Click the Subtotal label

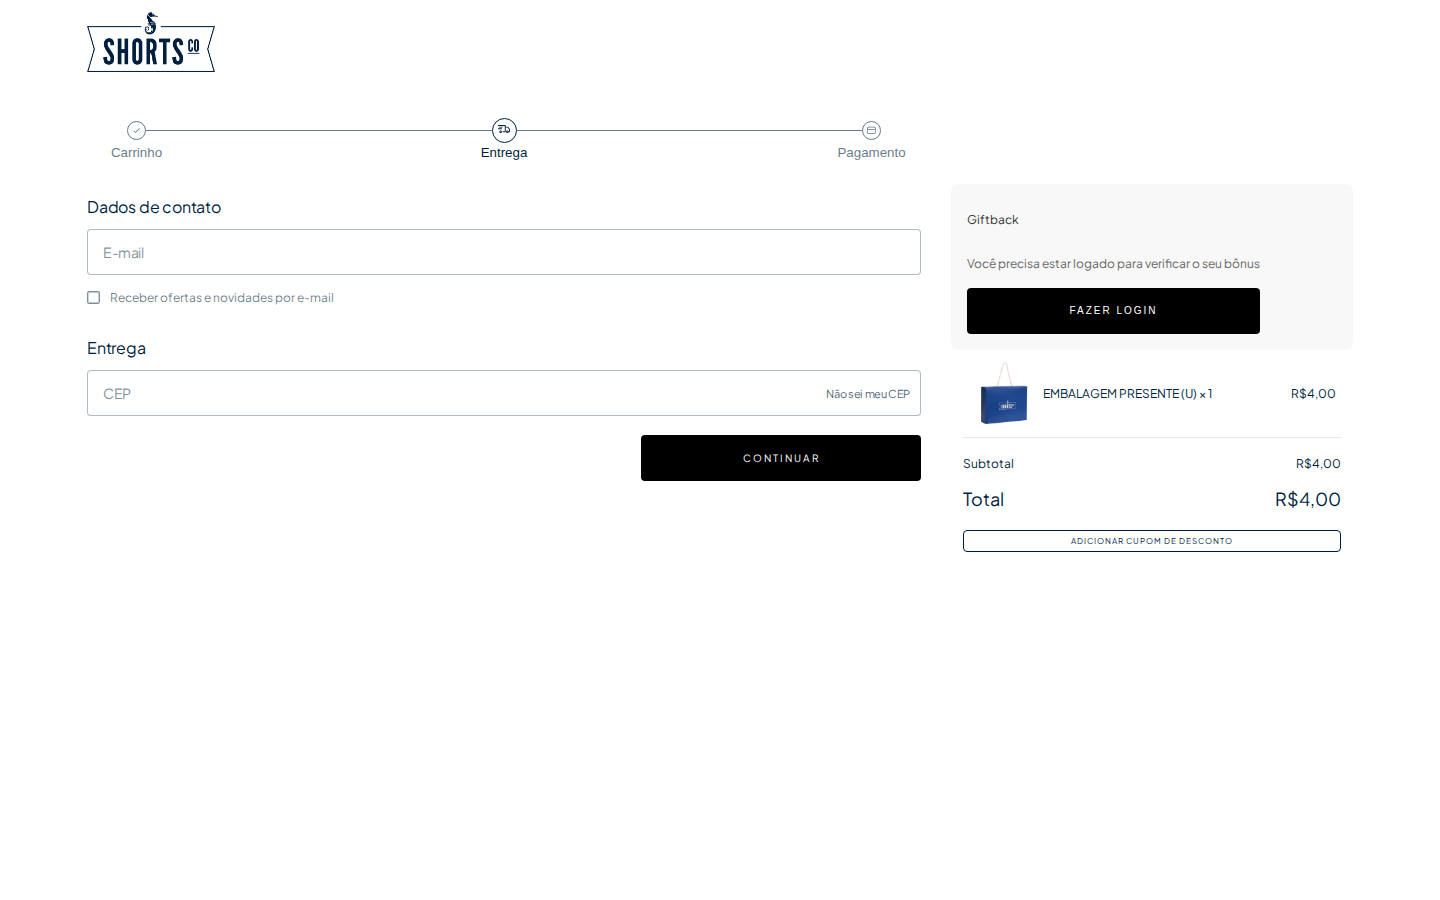click(x=988, y=464)
